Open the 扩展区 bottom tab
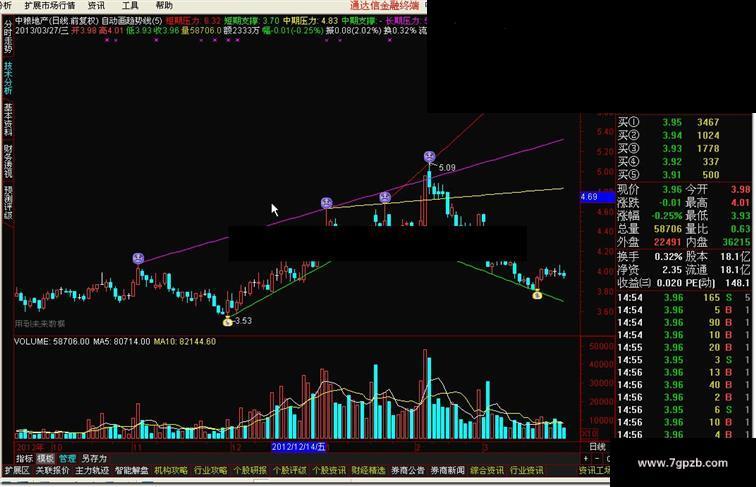 [x=17, y=470]
